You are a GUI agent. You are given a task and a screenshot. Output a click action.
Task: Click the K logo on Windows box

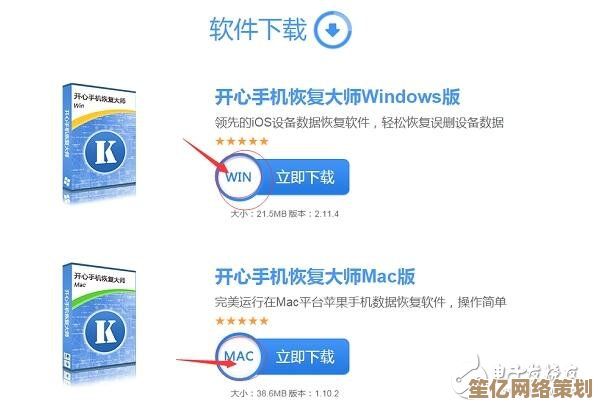click(x=105, y=152)
